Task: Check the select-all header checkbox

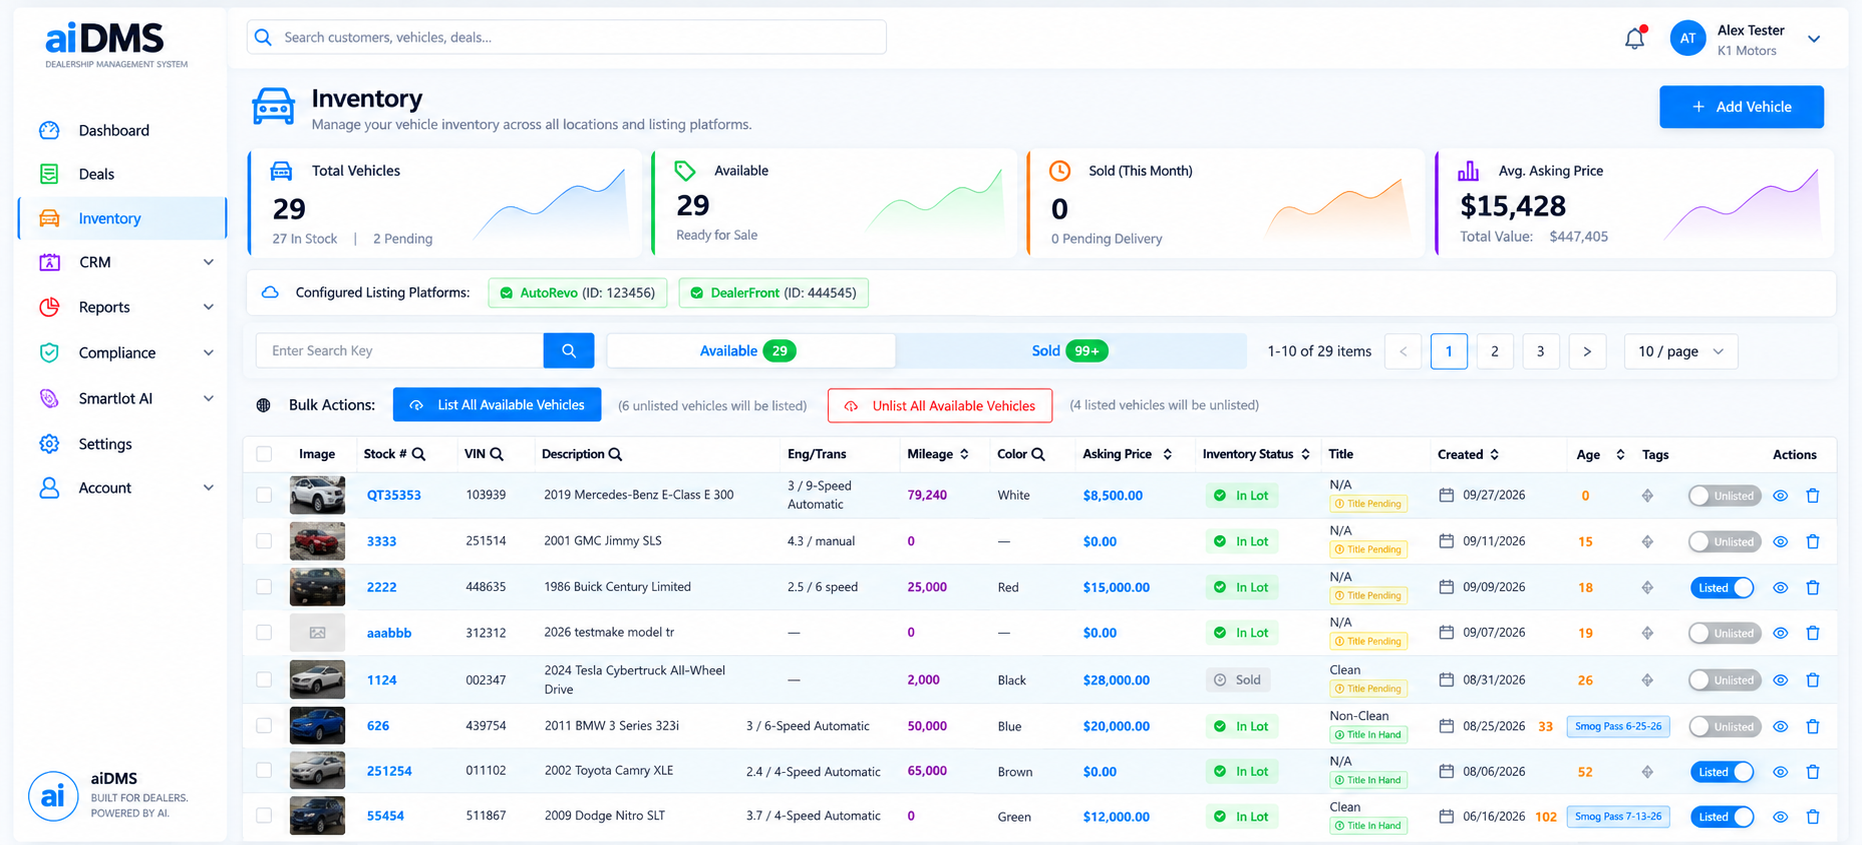Action: click(264, 454)
